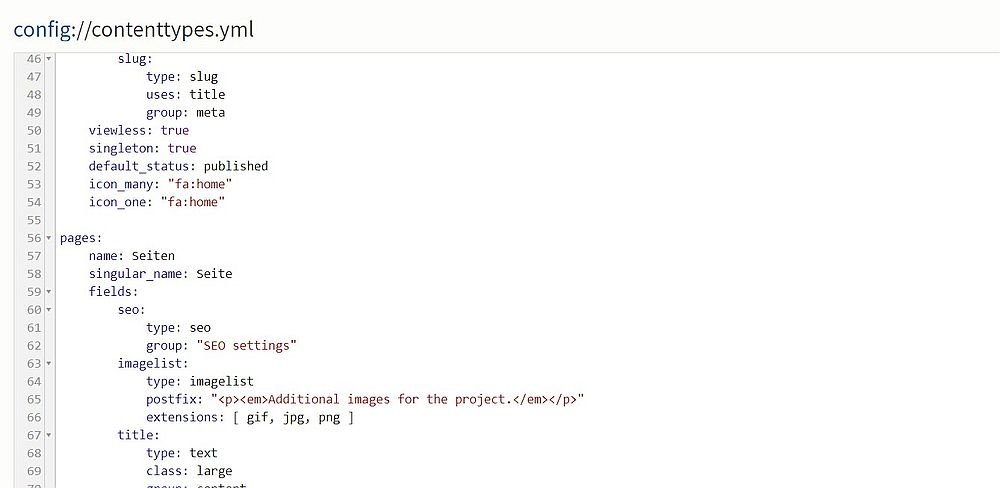Click line number 55 in the gutter
The width and height of the screenshot is (1000, 488).
(x=34, y=220)
